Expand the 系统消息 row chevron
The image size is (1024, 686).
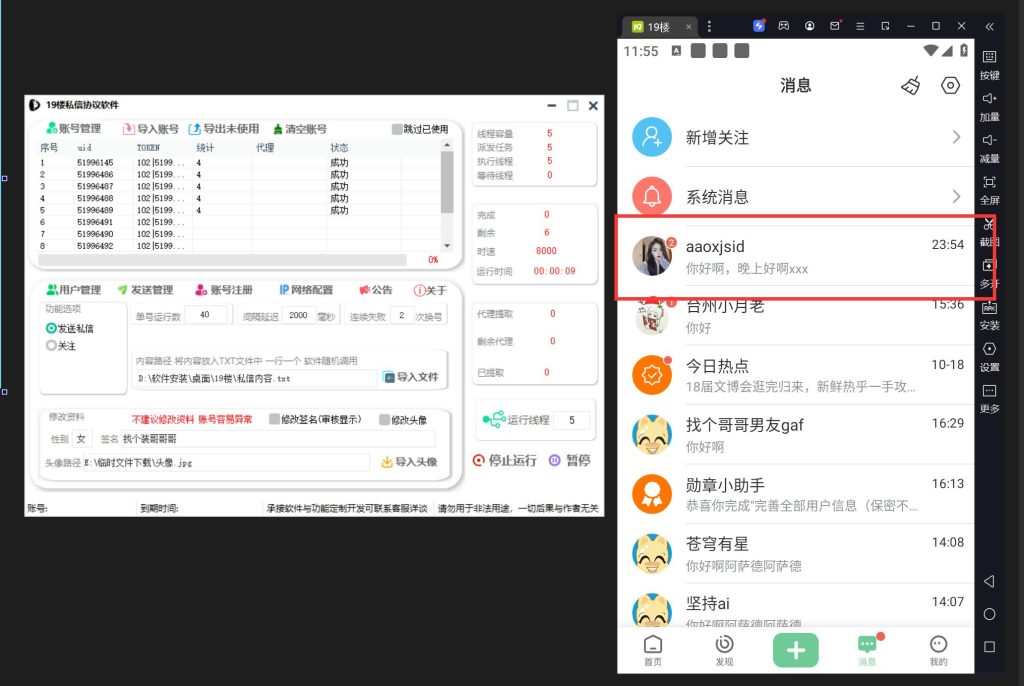click(956, 196)
